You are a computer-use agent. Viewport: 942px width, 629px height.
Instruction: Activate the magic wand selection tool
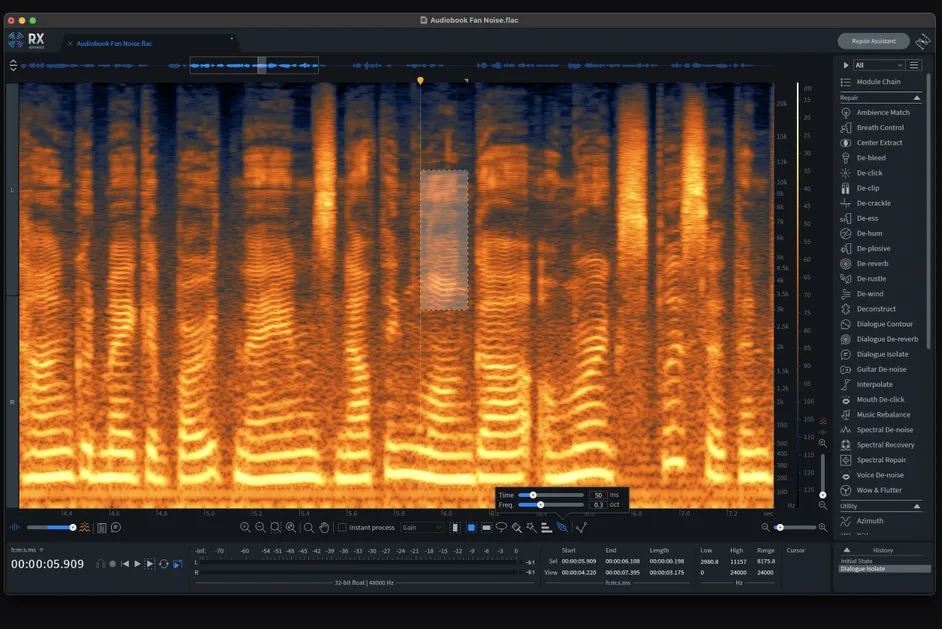point(532,527)
